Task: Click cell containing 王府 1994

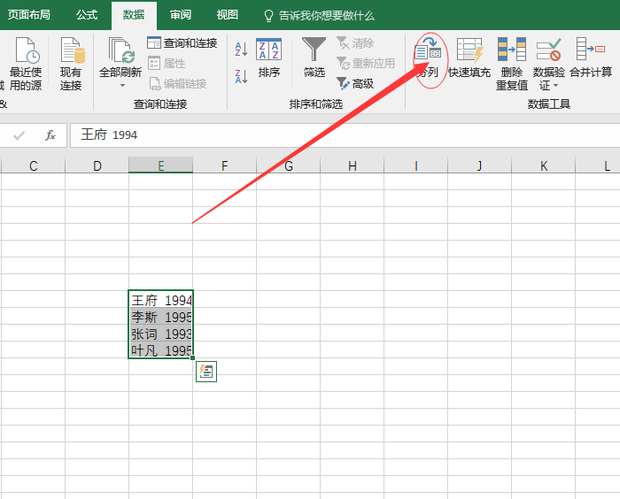Action: 161,300
